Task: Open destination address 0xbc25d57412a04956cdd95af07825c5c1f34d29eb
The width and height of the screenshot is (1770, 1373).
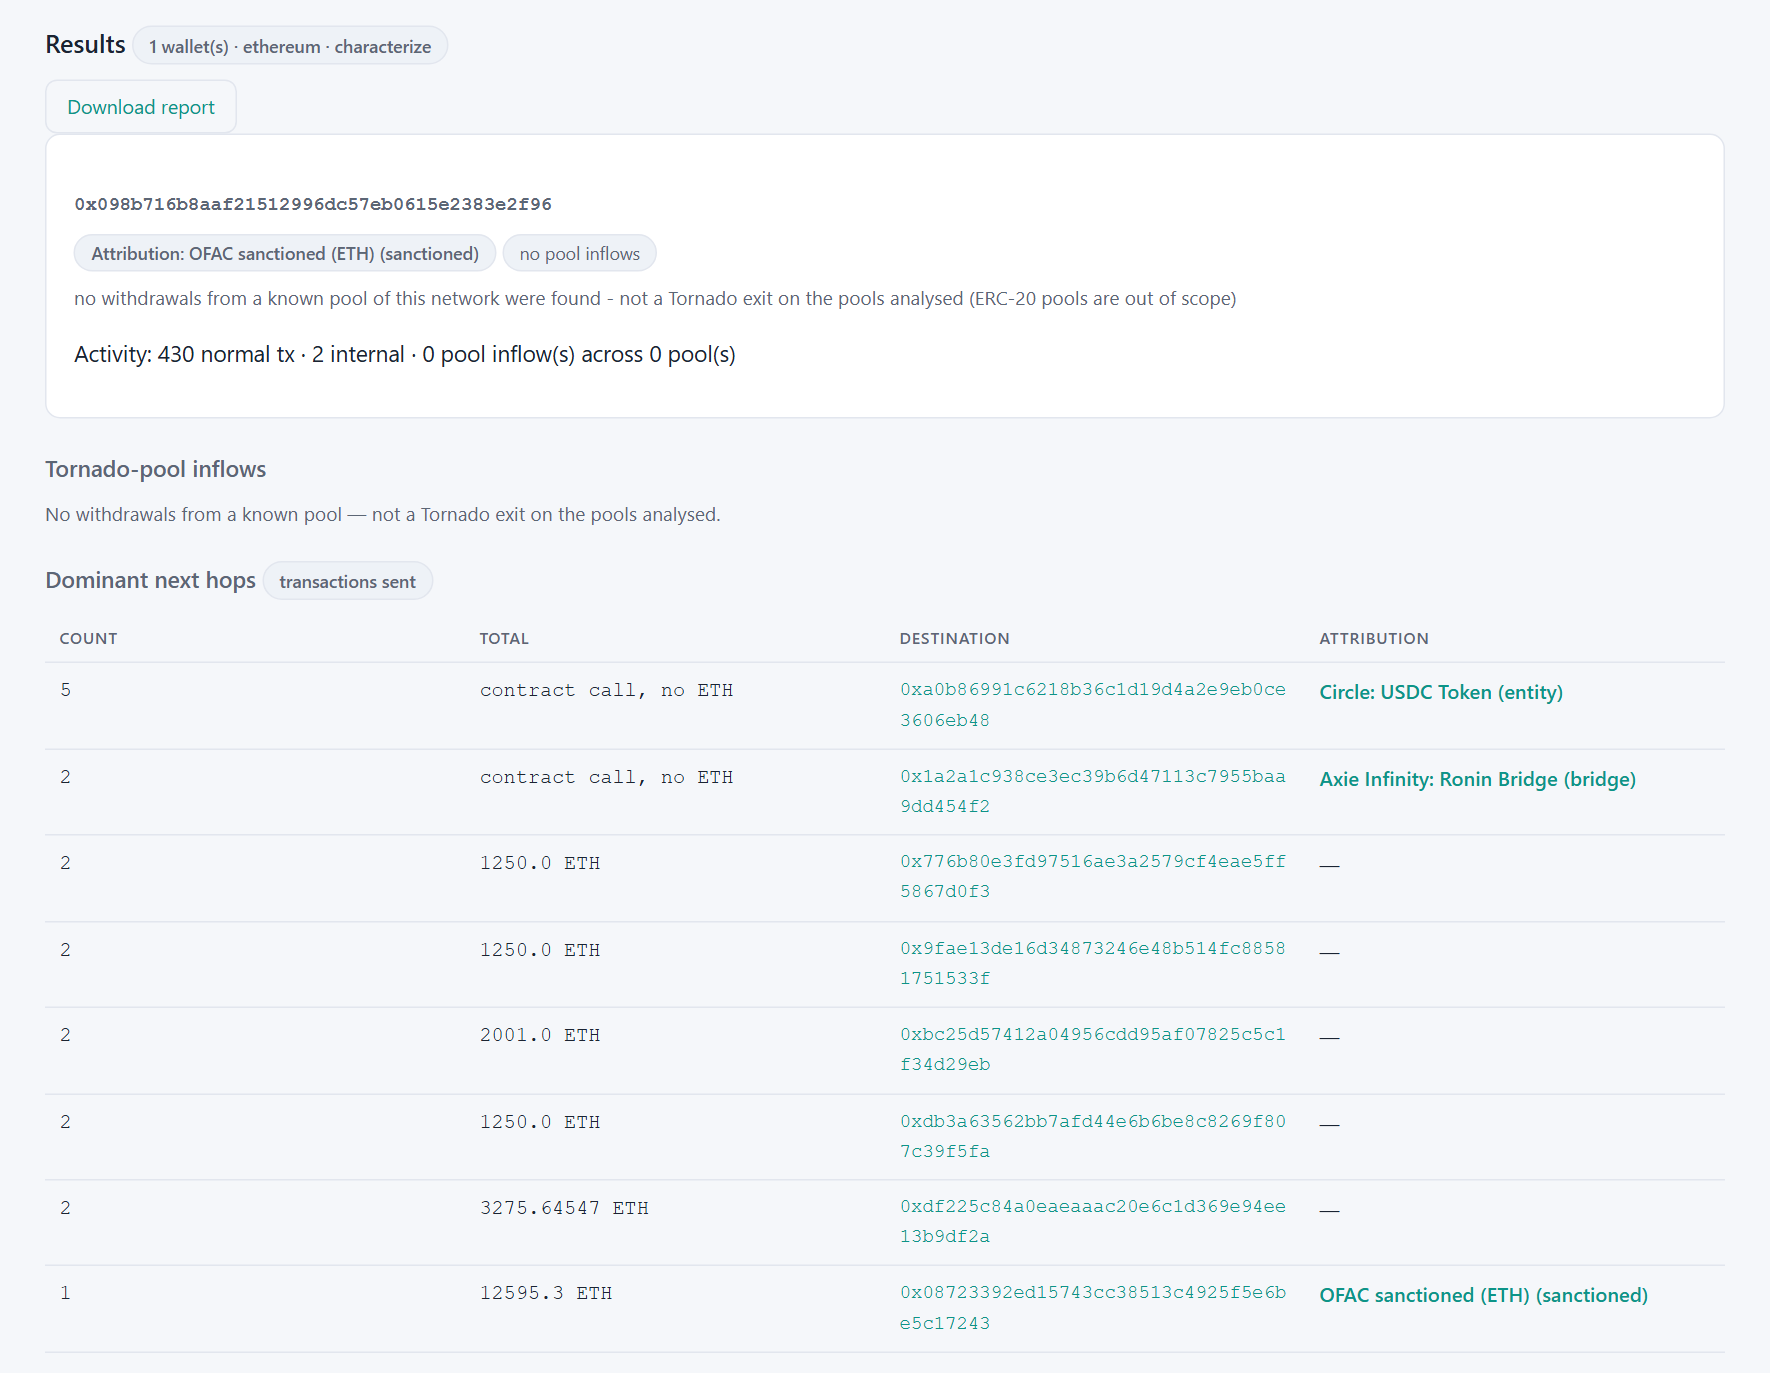Action: pyautogui.click(x=1093, y=1049)
